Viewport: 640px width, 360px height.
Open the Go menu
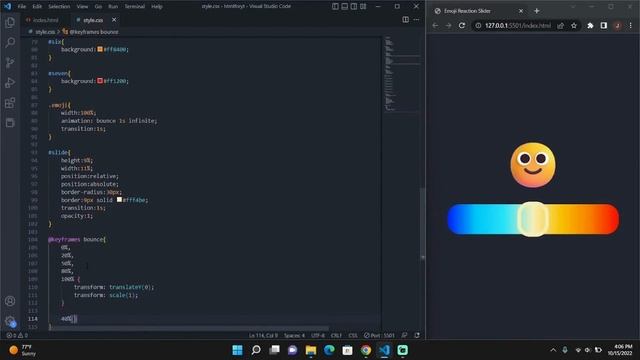click(98, 7)
